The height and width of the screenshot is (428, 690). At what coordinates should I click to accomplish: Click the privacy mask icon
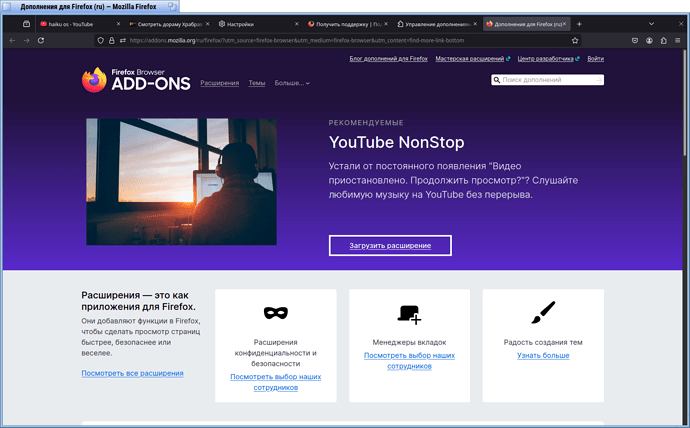point(275,313)
